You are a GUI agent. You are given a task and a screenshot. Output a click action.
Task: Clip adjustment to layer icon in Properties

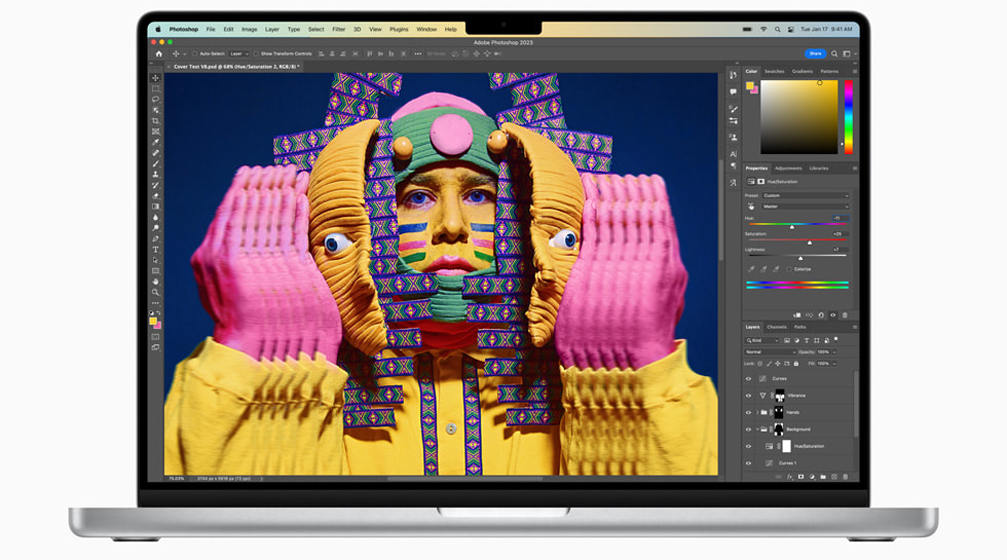pyautogui.click(x=797, y=315)
